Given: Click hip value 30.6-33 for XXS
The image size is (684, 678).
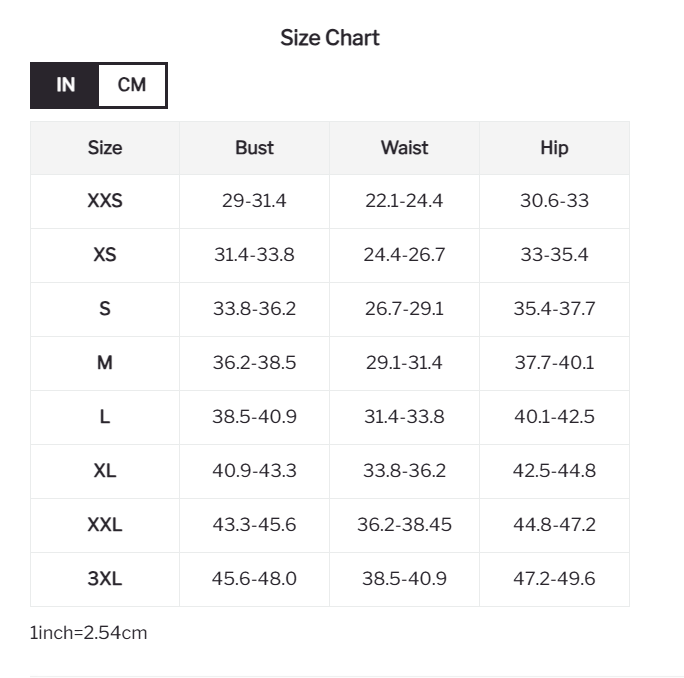Looking at the screenshot, I should point(554,201).
